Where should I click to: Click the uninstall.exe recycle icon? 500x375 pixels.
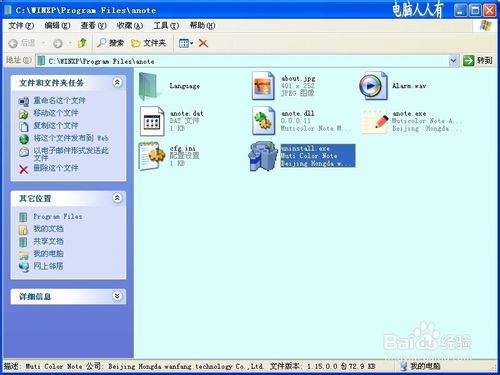pos(263,156)
